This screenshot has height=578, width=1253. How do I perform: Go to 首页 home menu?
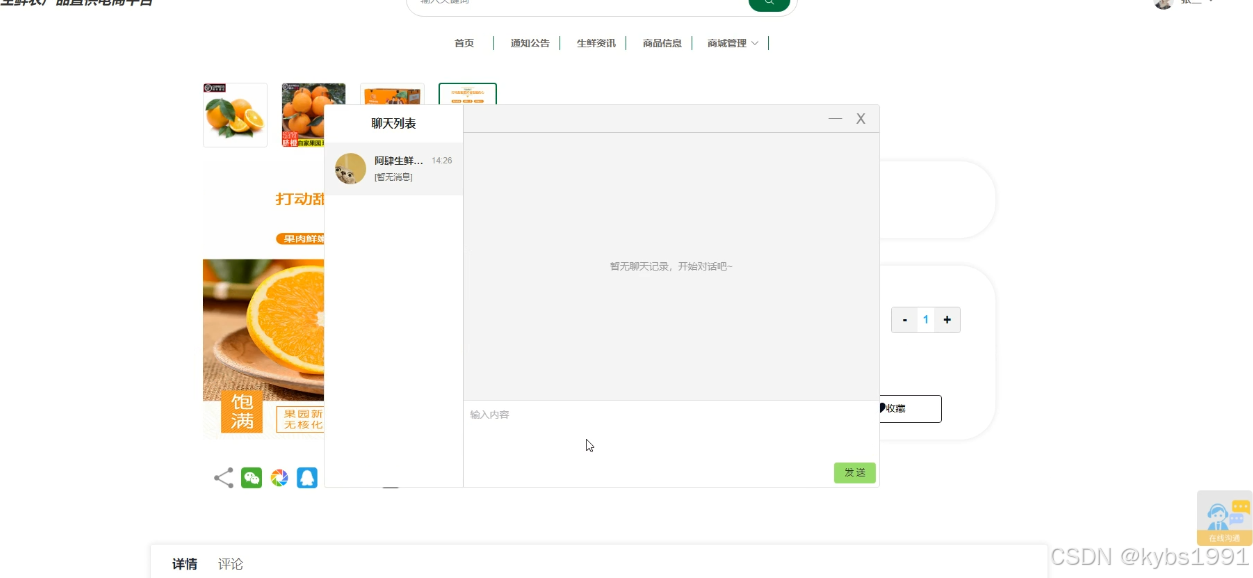[x=464, y=43]
